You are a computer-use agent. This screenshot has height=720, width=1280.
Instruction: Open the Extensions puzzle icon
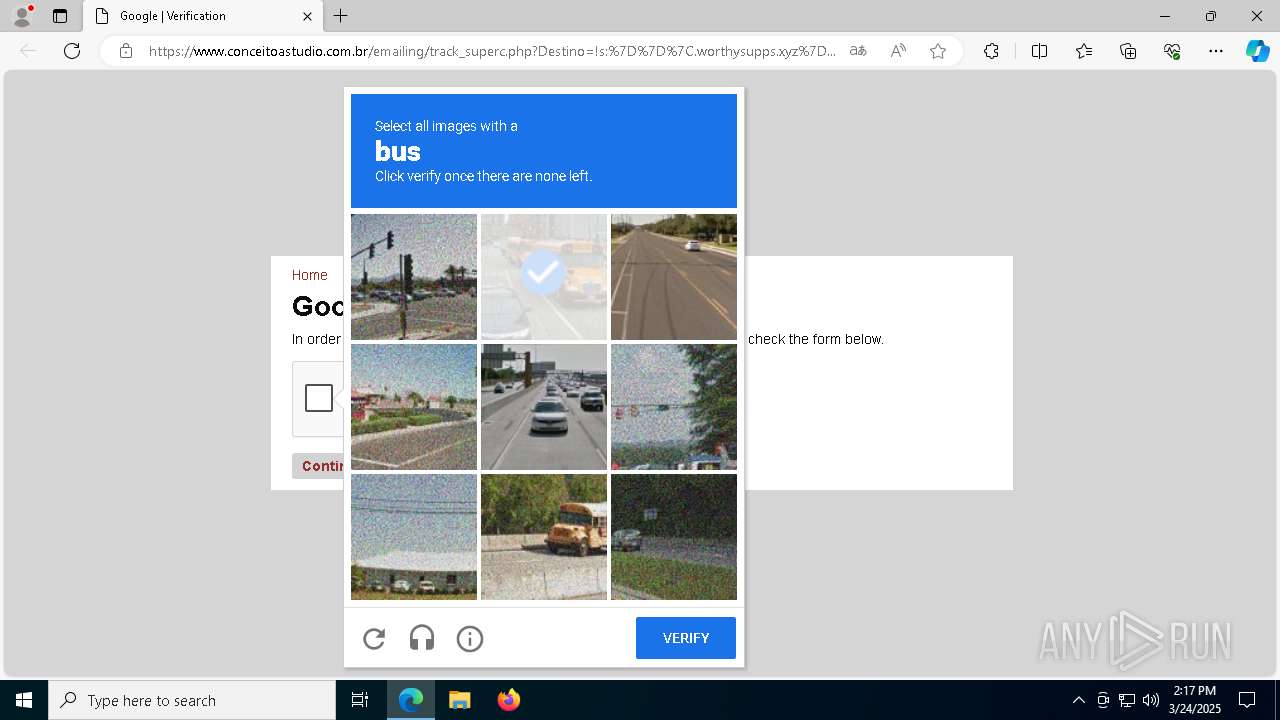click(991, 51)
